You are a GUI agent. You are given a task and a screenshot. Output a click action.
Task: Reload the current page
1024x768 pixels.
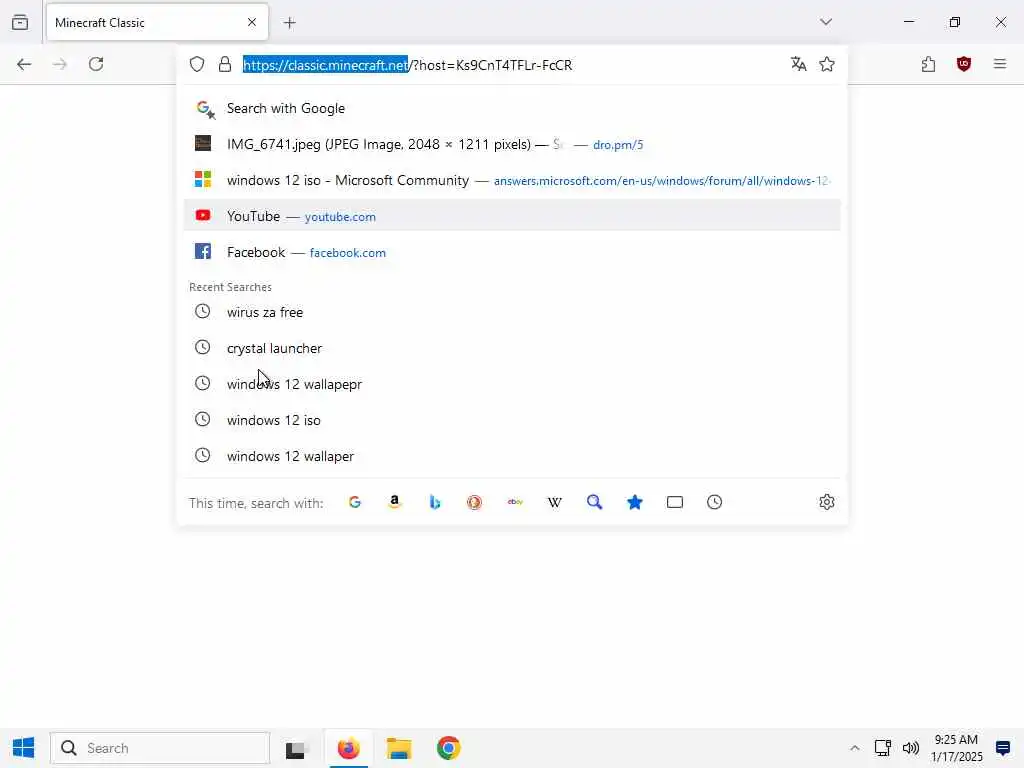click(x=96, y=64)
